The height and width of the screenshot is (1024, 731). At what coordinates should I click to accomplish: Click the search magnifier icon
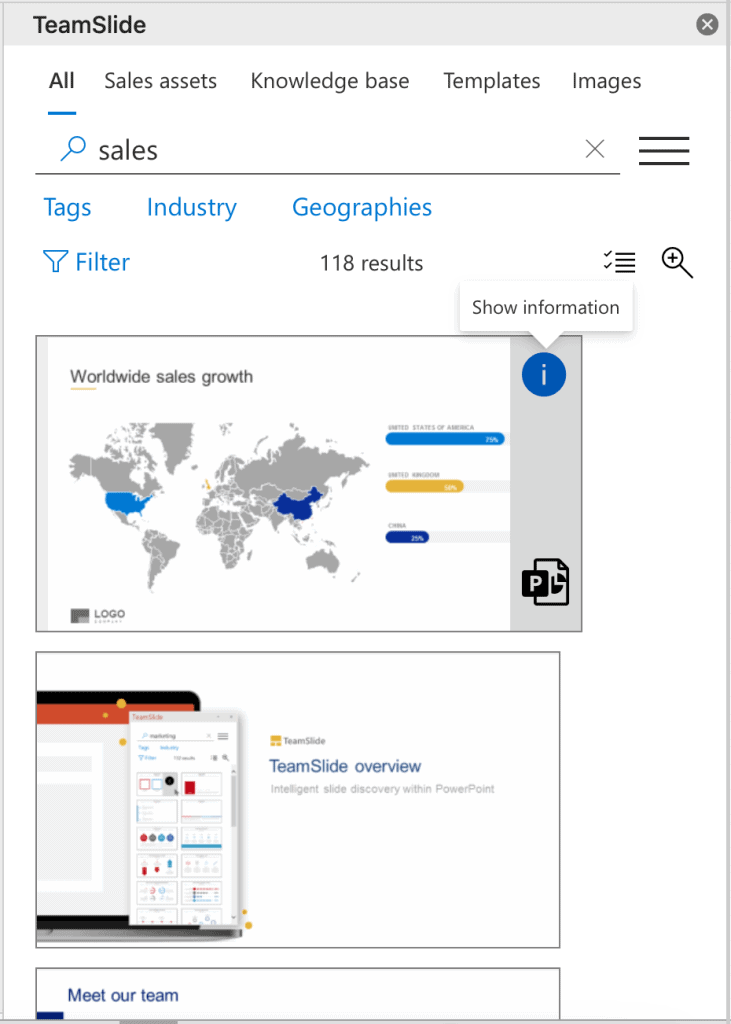[73, 150]
